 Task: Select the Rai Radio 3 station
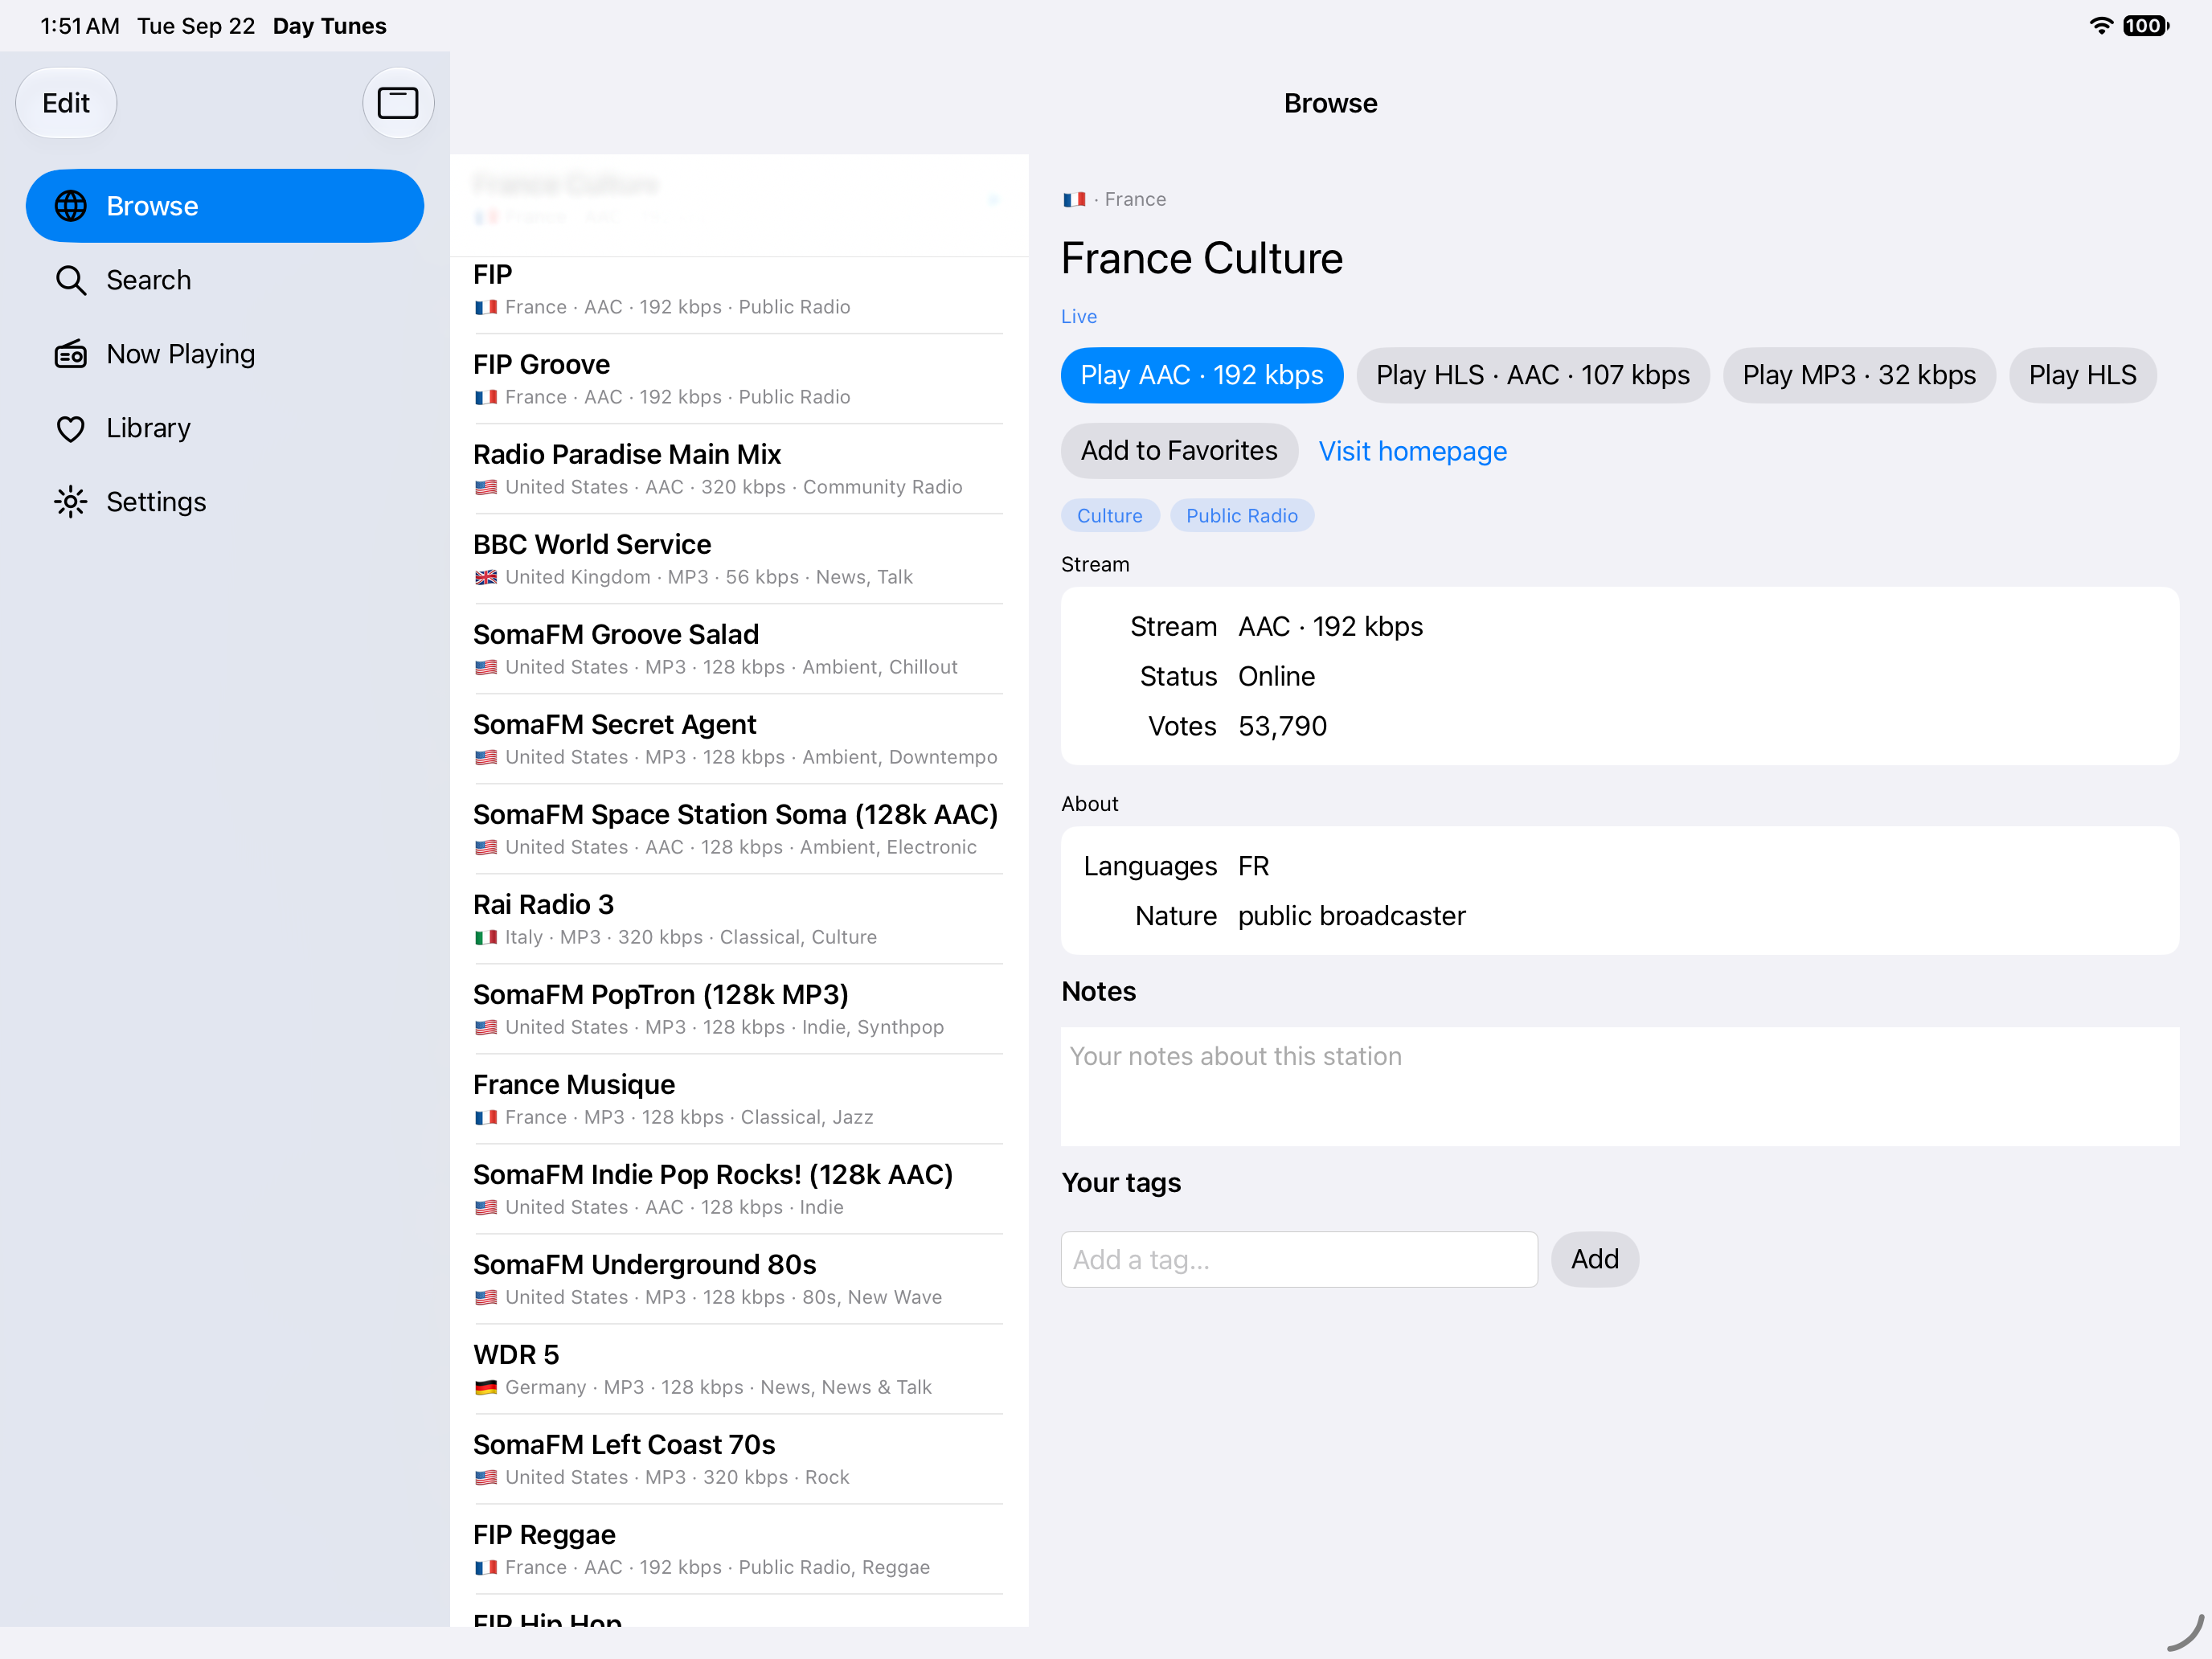[x=739, y=919]
